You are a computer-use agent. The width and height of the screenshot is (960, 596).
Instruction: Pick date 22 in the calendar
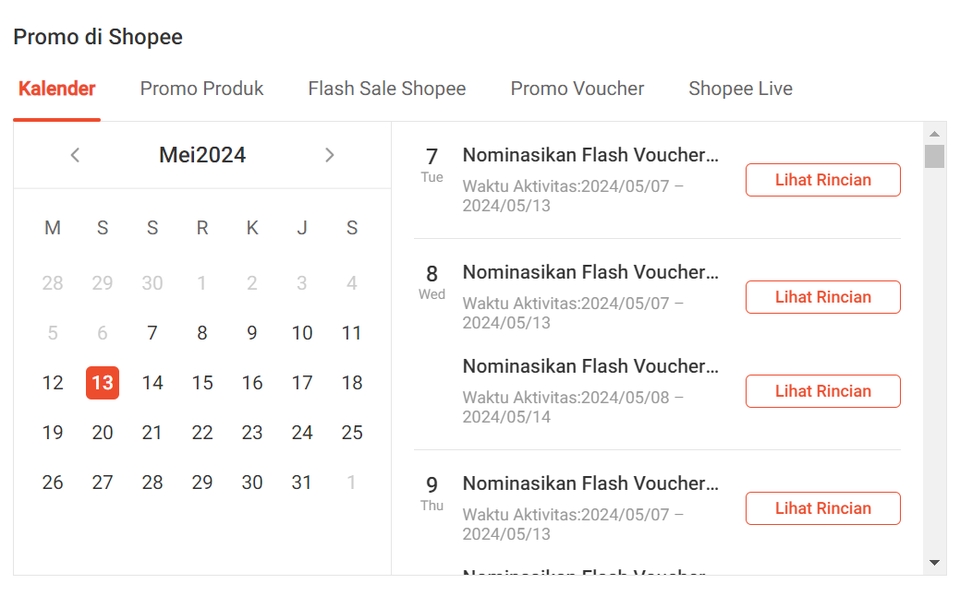(x=202, y=433)
